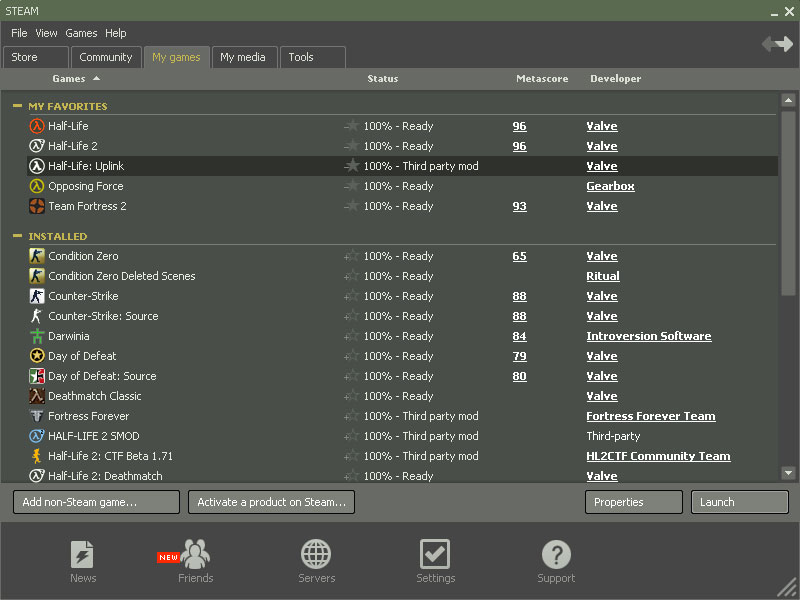Viewport: 800px width, 600px height.
Task: Click the Half-Life 2: CTF Beta icon
Action: [x=37, y=456]
